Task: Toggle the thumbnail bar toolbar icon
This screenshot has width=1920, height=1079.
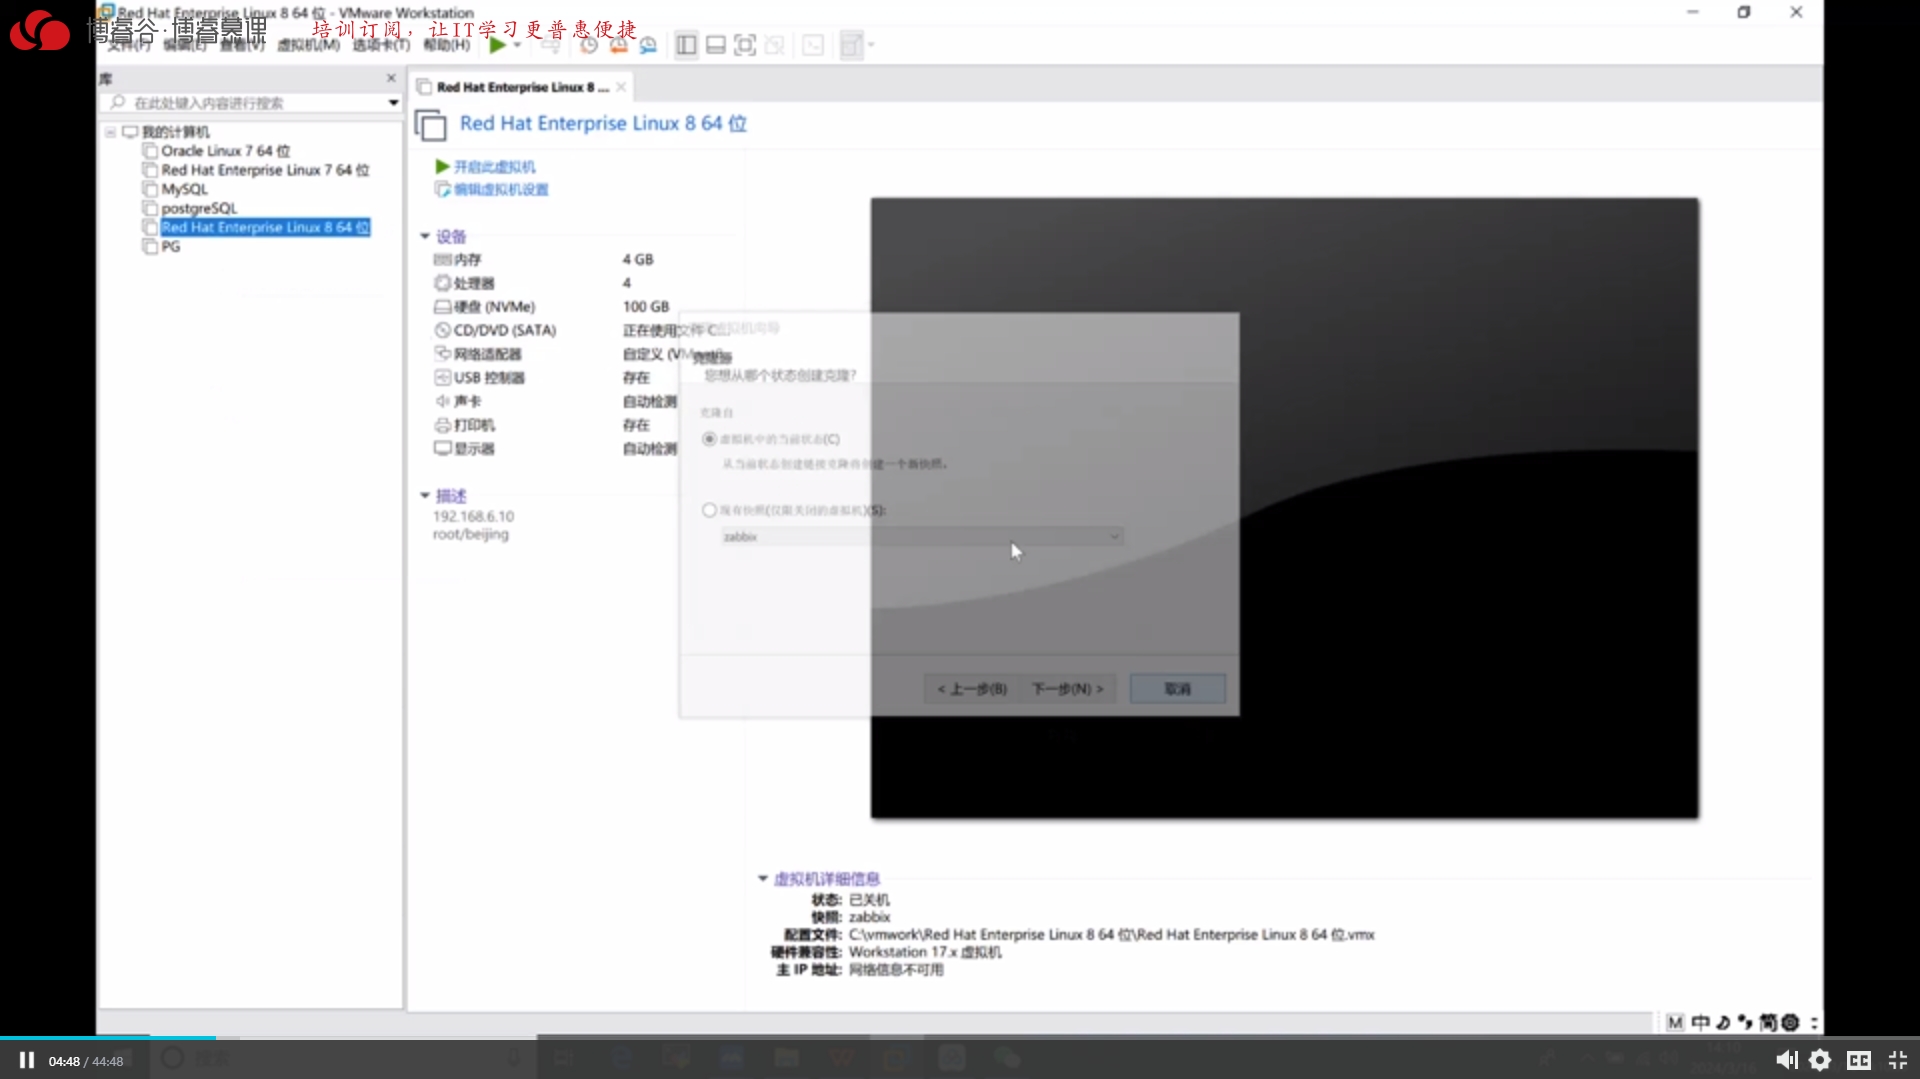Action: coord(716,45)
